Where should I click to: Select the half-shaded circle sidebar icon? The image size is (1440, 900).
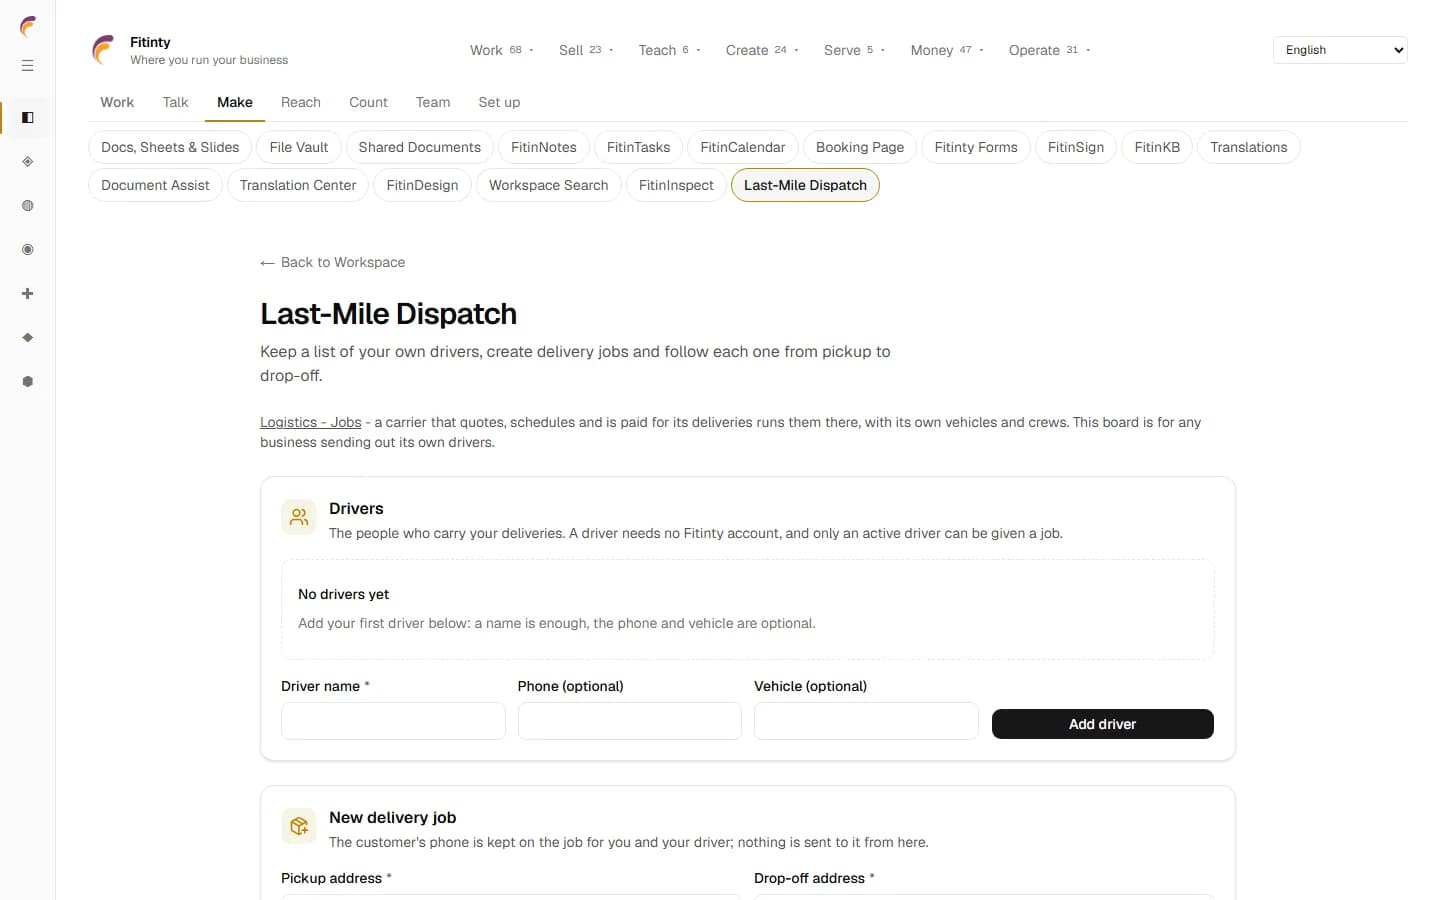point(28,206)
